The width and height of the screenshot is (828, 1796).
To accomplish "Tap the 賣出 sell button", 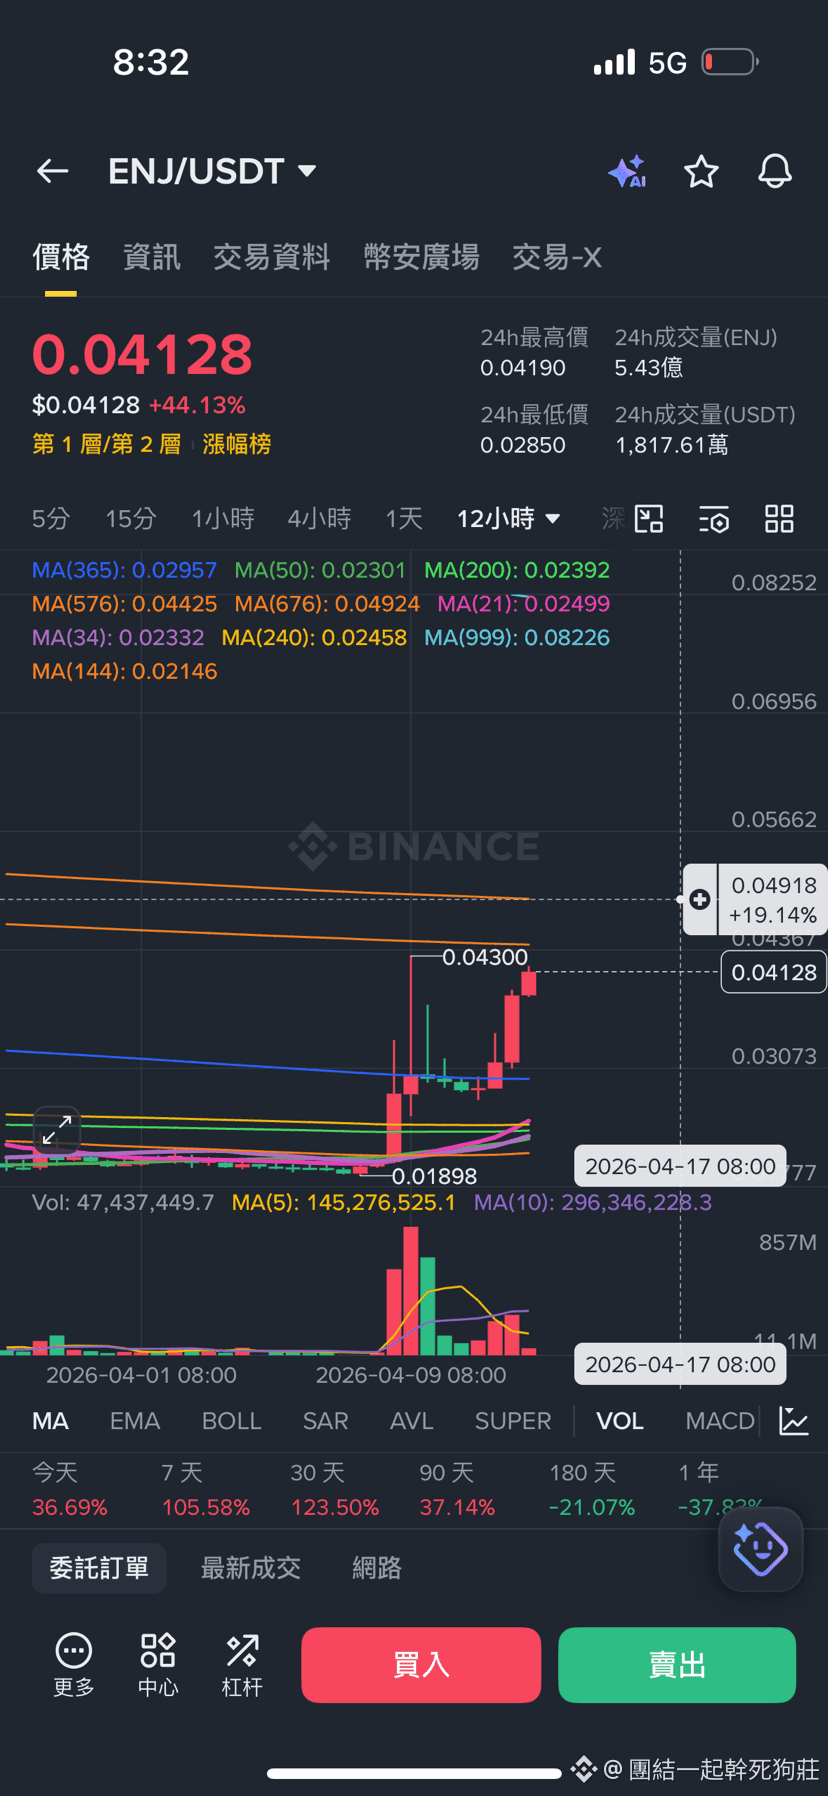I will coord(677,1665).
